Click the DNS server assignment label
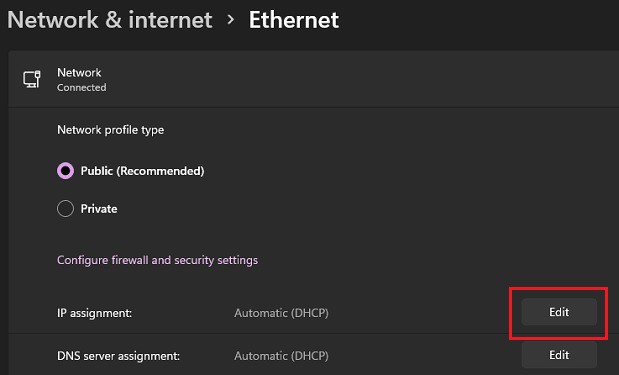 click(118, 356)
